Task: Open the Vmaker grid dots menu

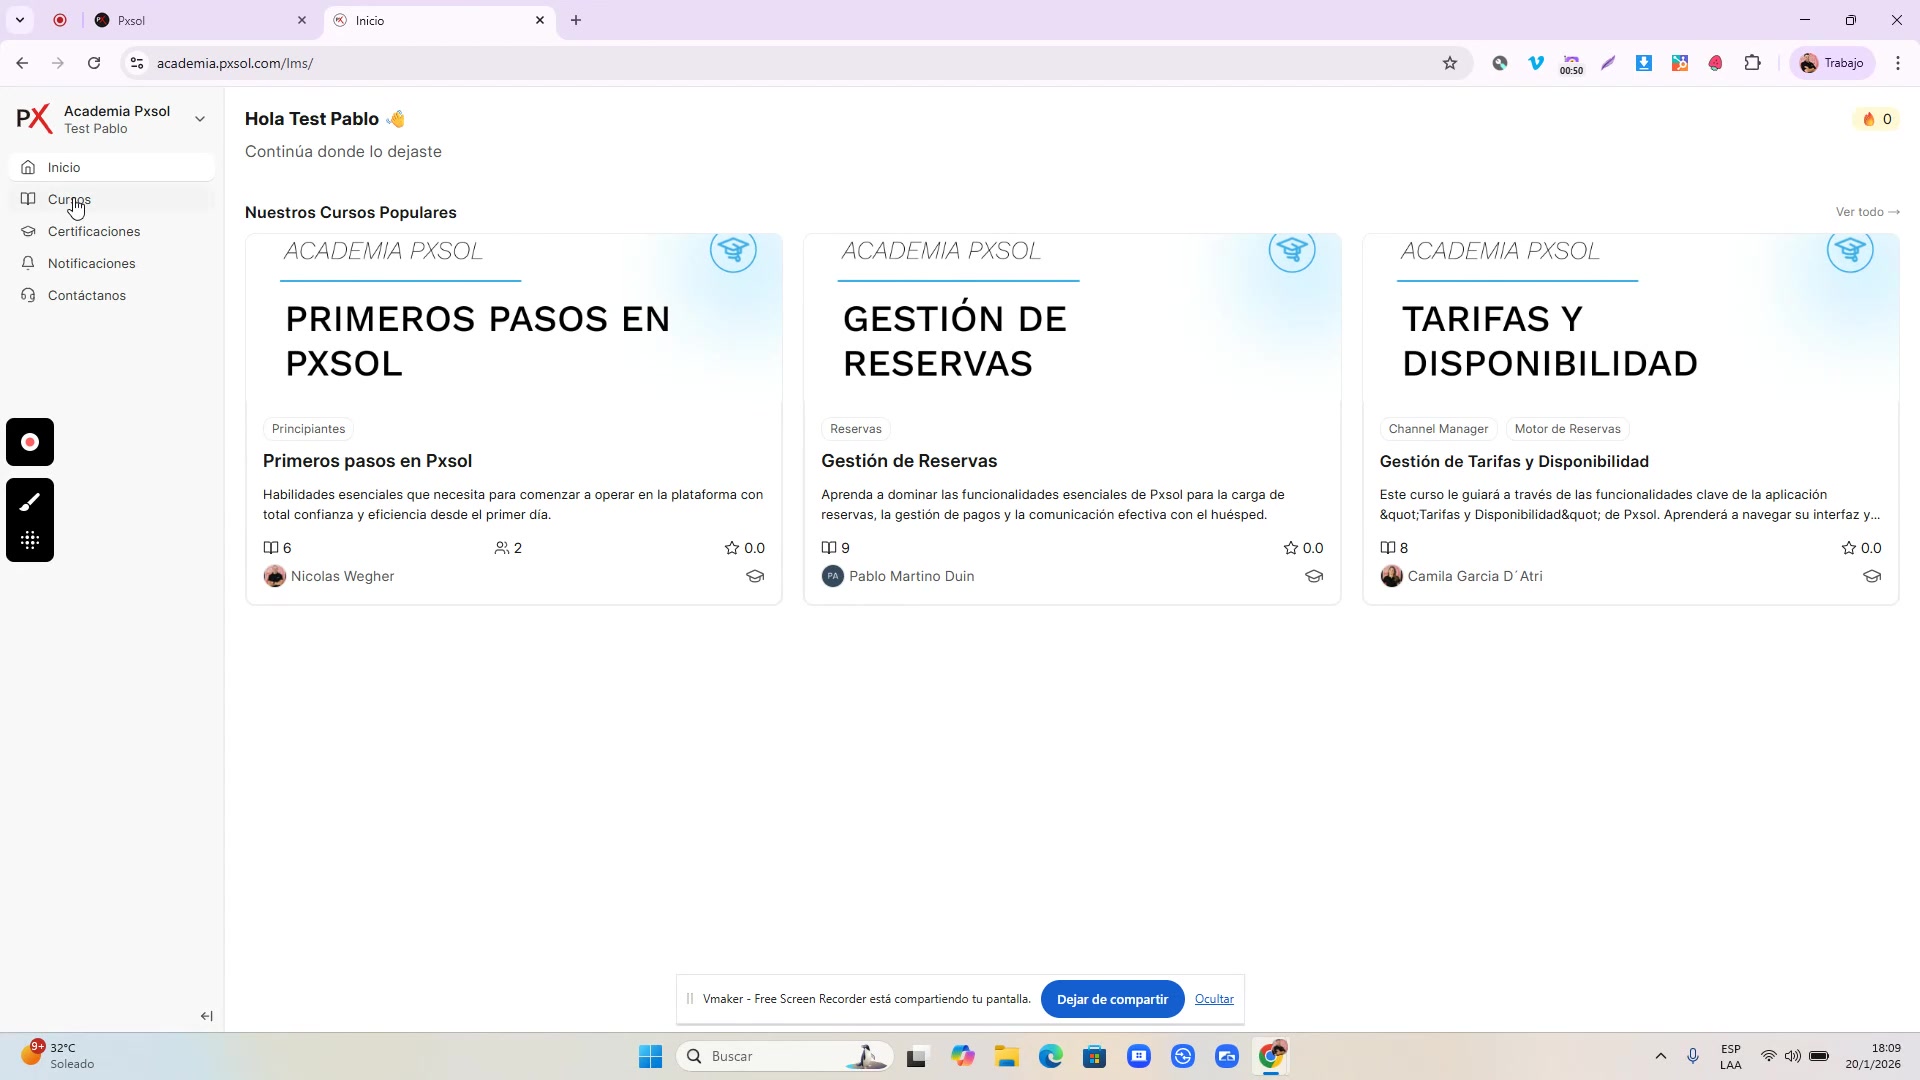Action: tap(30, 541)
